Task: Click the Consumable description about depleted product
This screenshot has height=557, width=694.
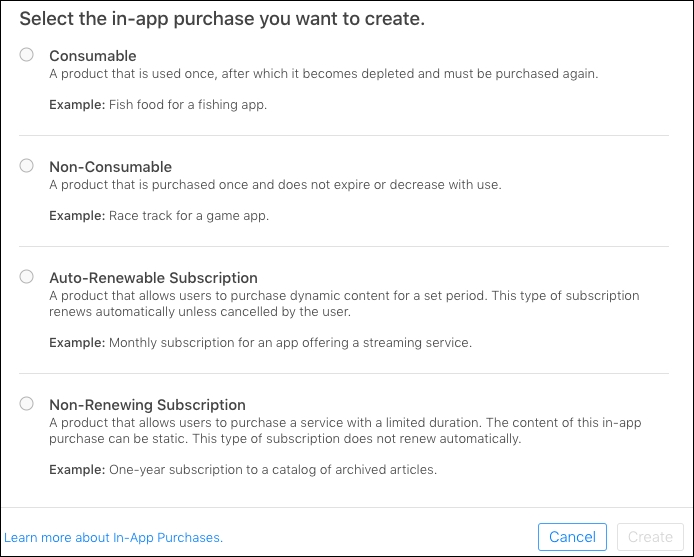Action: pos(323,73)
